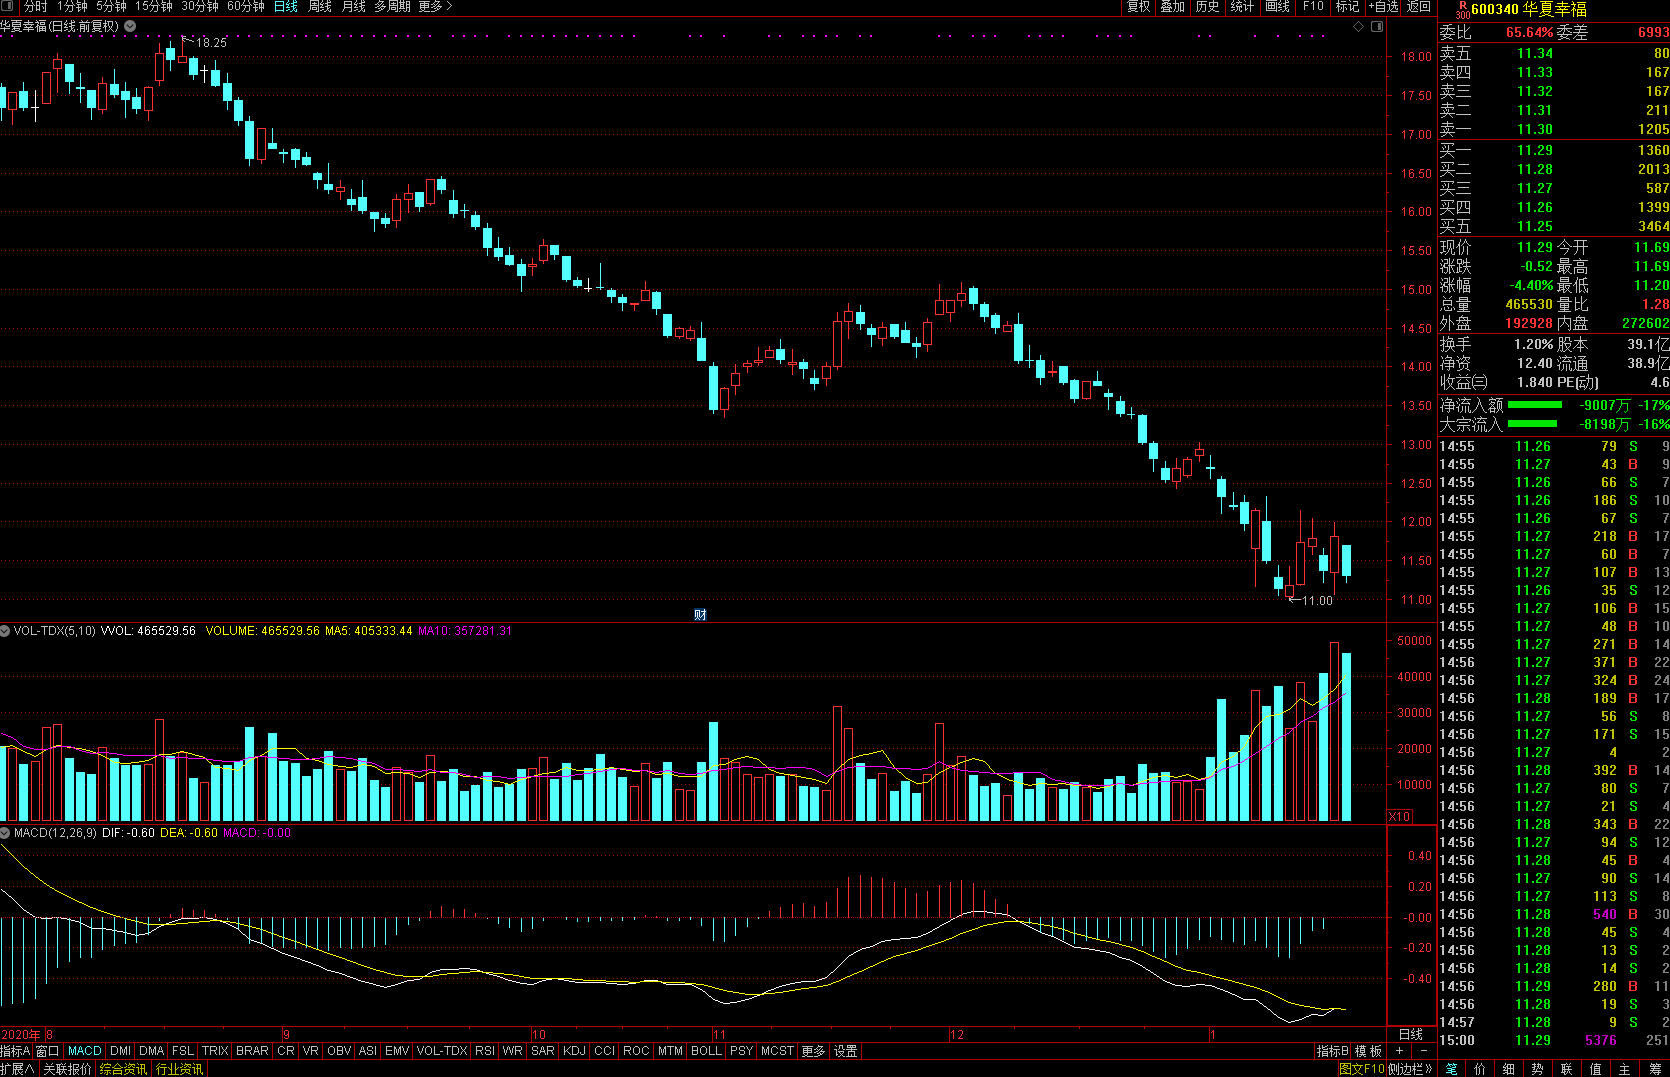Select the OBV indicator tab
Viewport: 1670px width, 1077px height.
(x=339, y=1051)
